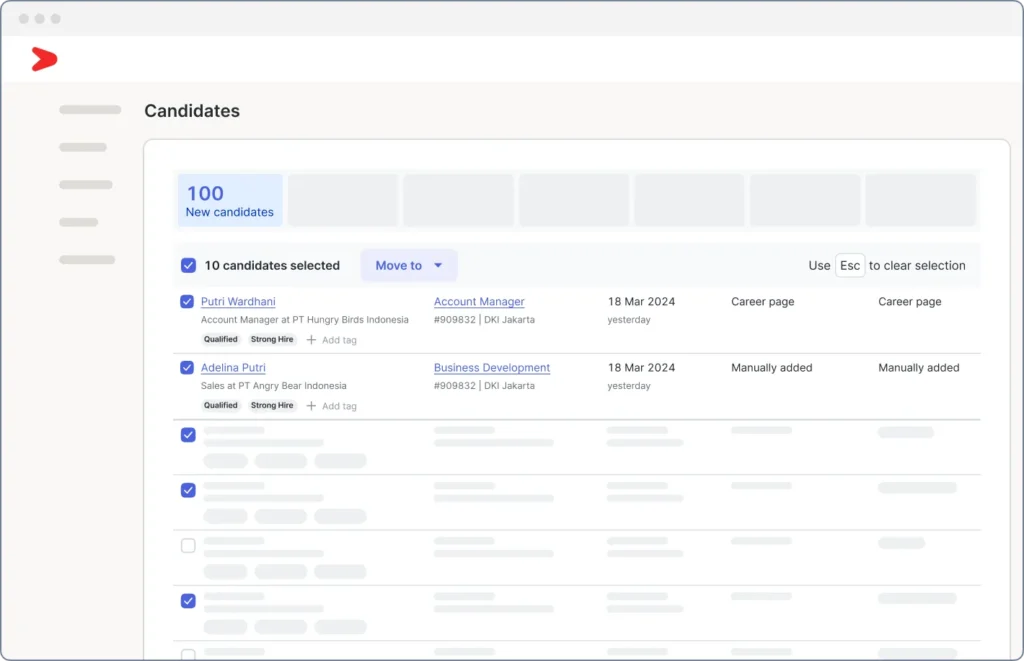Check the first unchecked candidate row checkbox
Image resolution: width=1024 pixels, height=661 pixels.
pyautogui.click(x=187, y=546)
